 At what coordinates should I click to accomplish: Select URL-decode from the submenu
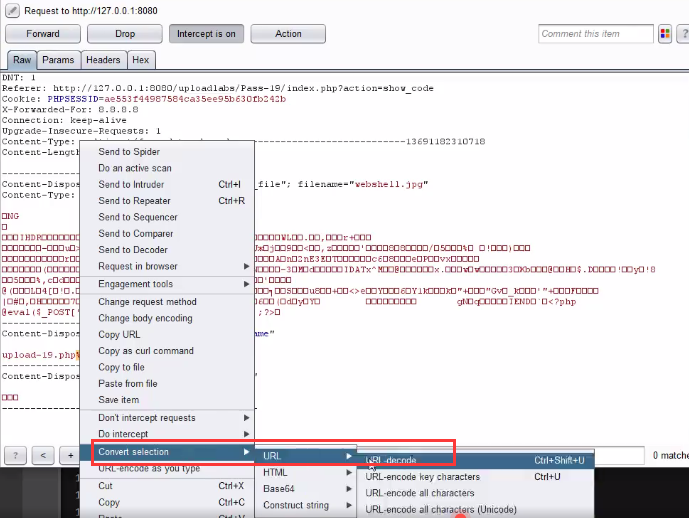pyautogui.click(x=391, y=460)
